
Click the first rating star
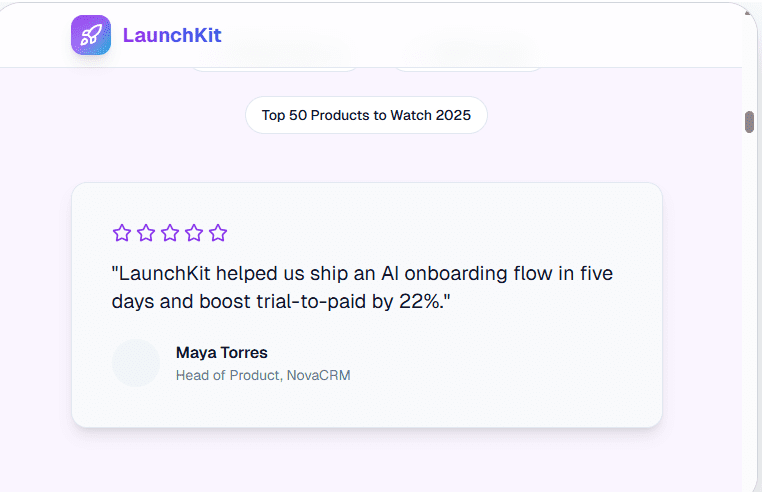pyautogui.click(x=122, y=233)
